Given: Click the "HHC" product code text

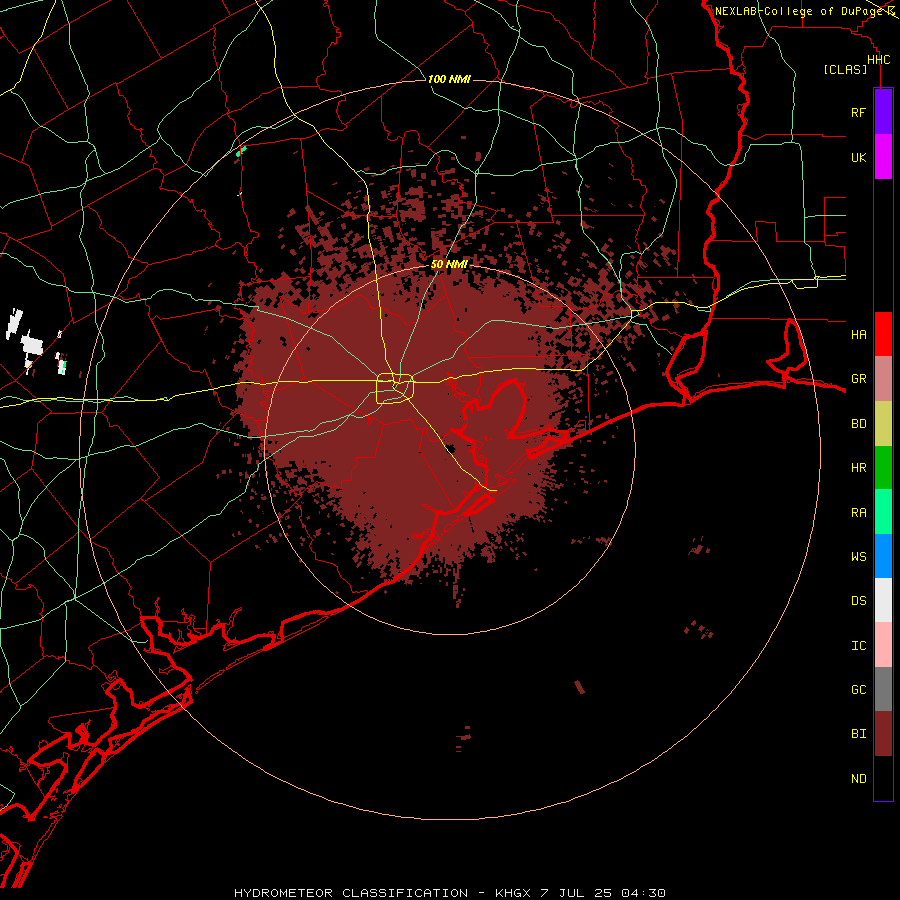Looking at the screenshot, I should coord(879,60).
